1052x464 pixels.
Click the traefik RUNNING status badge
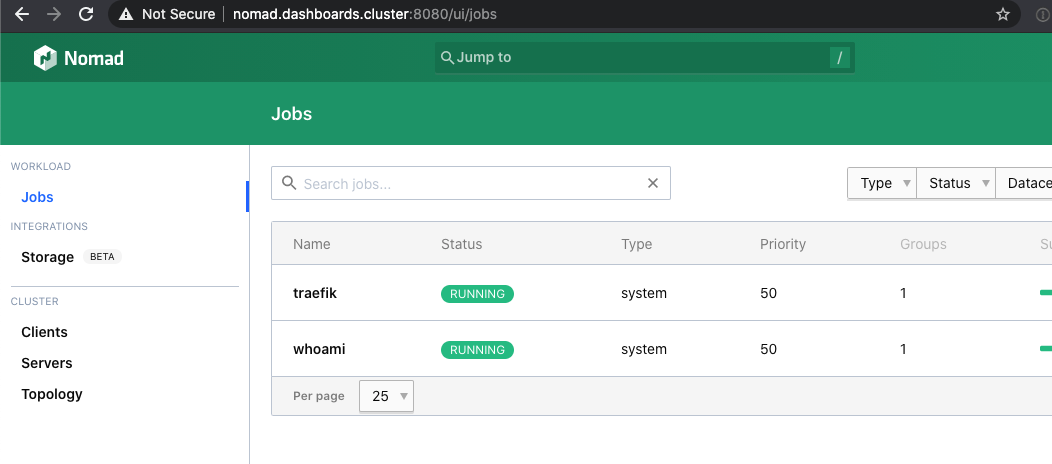pyautogui.click(x=477, y=294)
